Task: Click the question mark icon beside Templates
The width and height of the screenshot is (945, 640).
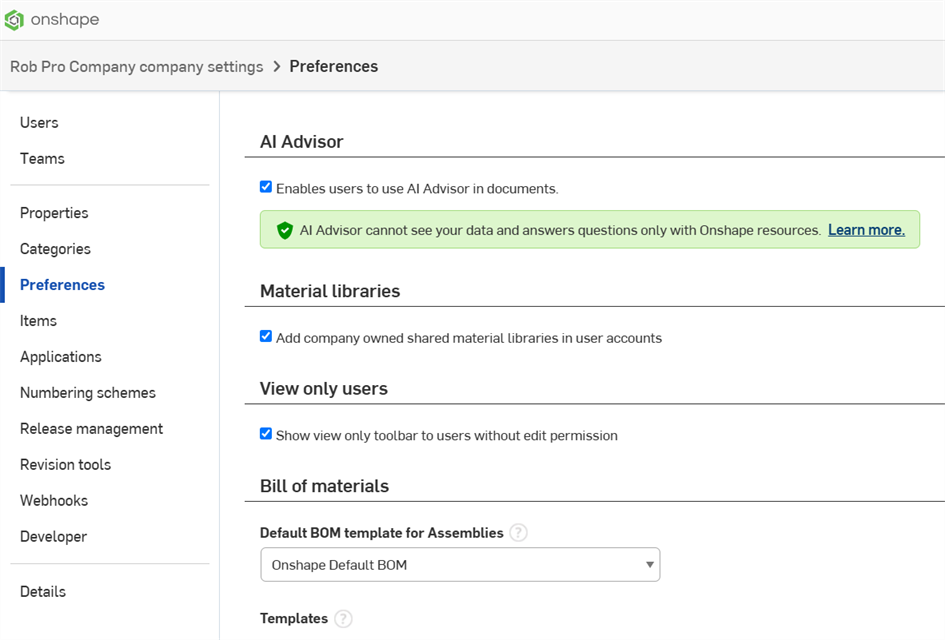Action: 343,618
